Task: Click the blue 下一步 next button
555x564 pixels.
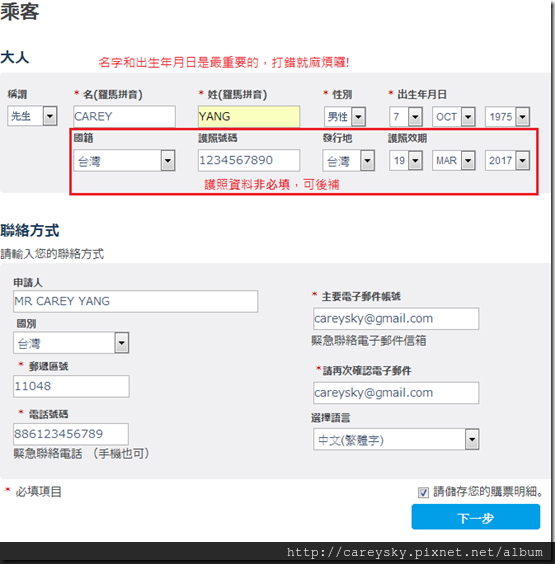Action: 476,517
